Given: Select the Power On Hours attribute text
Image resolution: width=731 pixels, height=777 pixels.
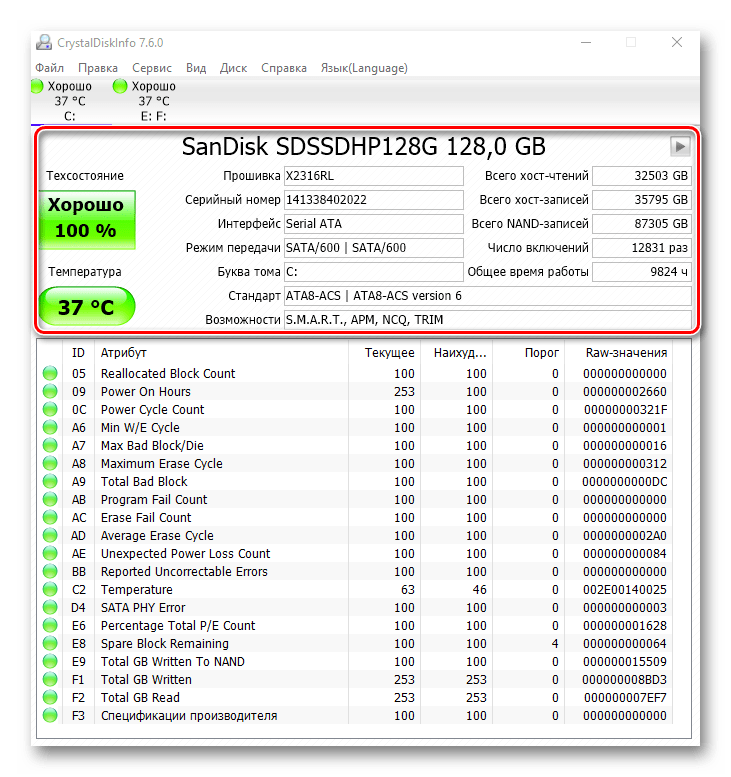Looking at the screenshot, I should click(x=146, y=391).
